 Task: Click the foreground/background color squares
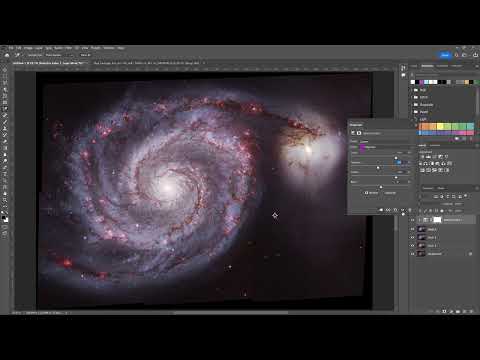pos(5,218)
